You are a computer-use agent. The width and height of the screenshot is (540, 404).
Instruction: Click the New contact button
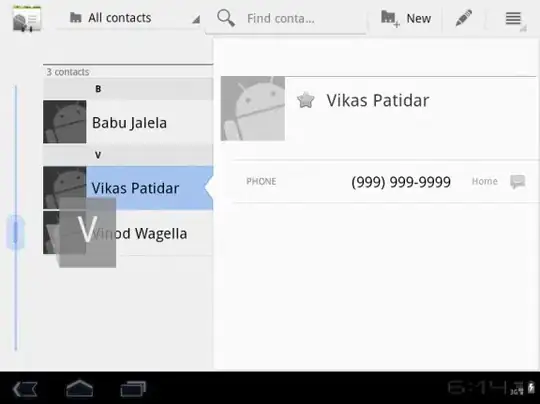pos(406,19)
